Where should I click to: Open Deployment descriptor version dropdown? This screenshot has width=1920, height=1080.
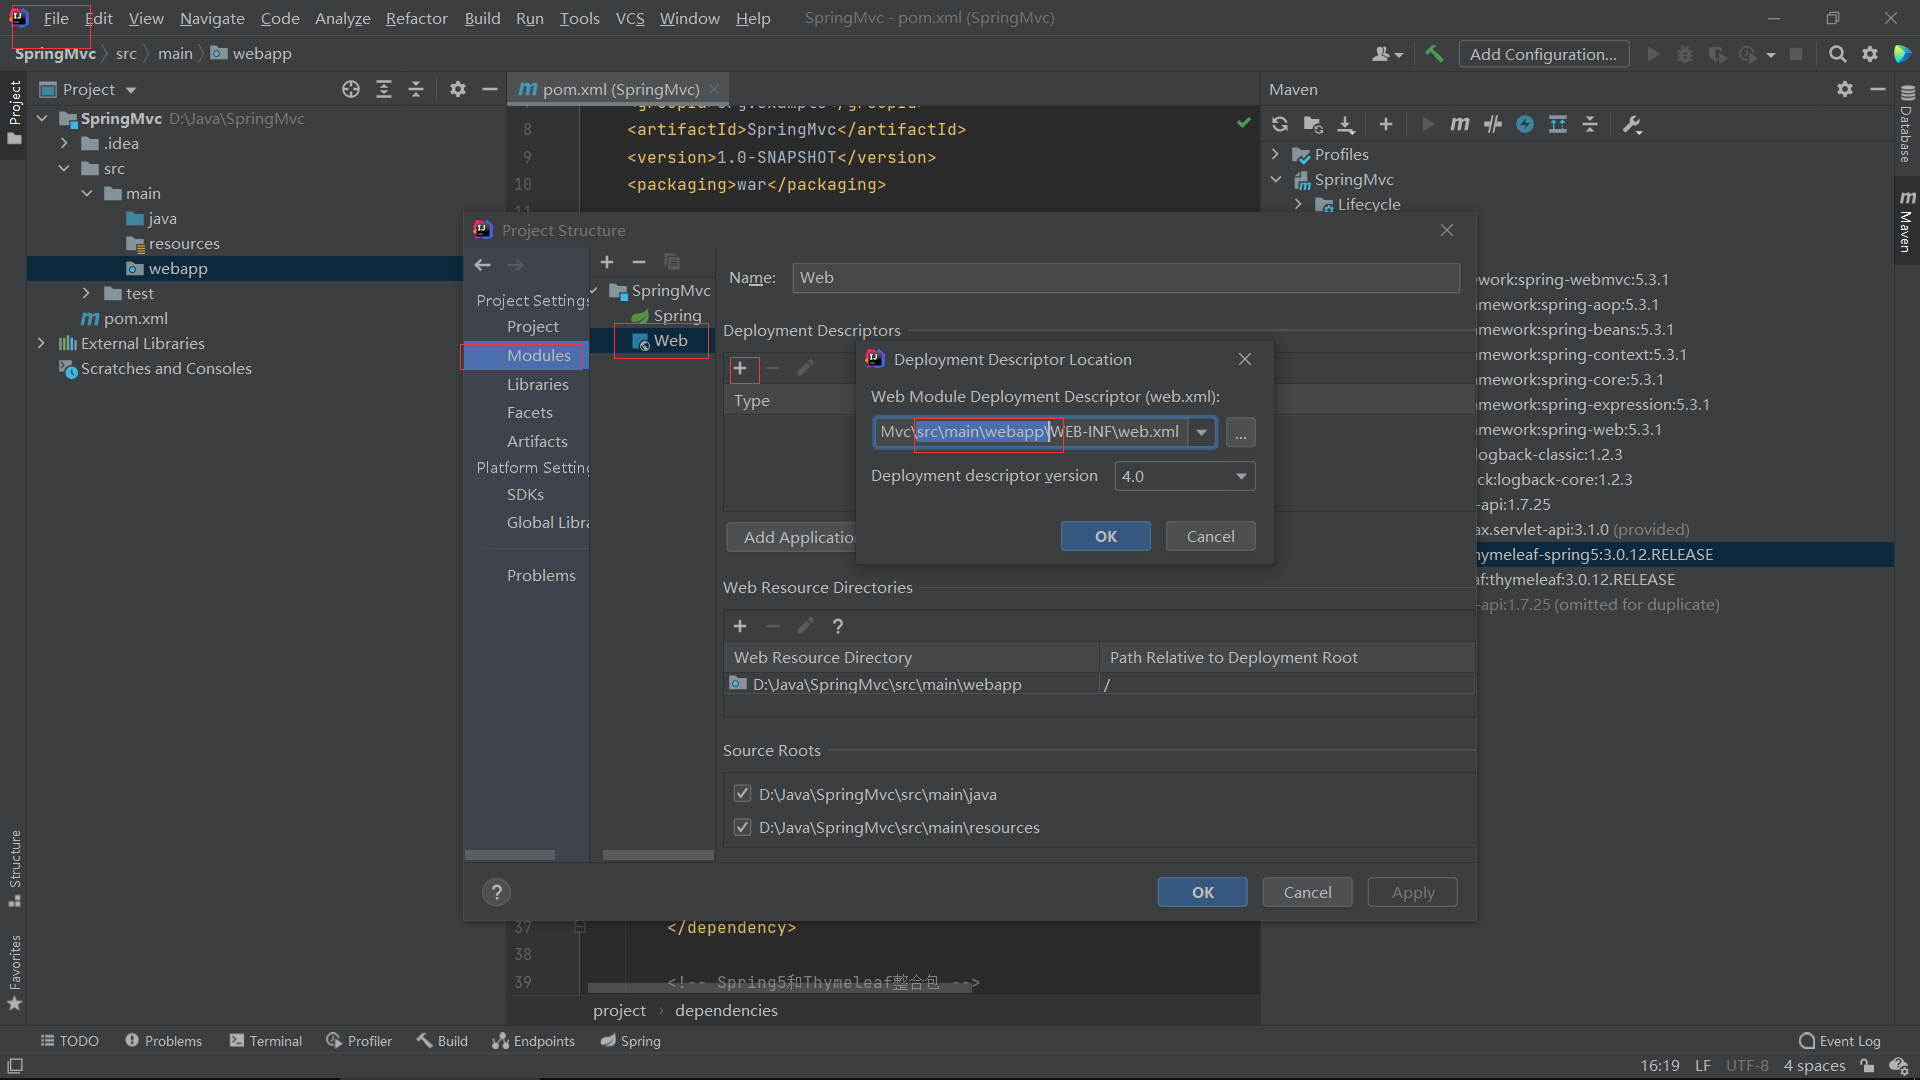point(1241,476)
